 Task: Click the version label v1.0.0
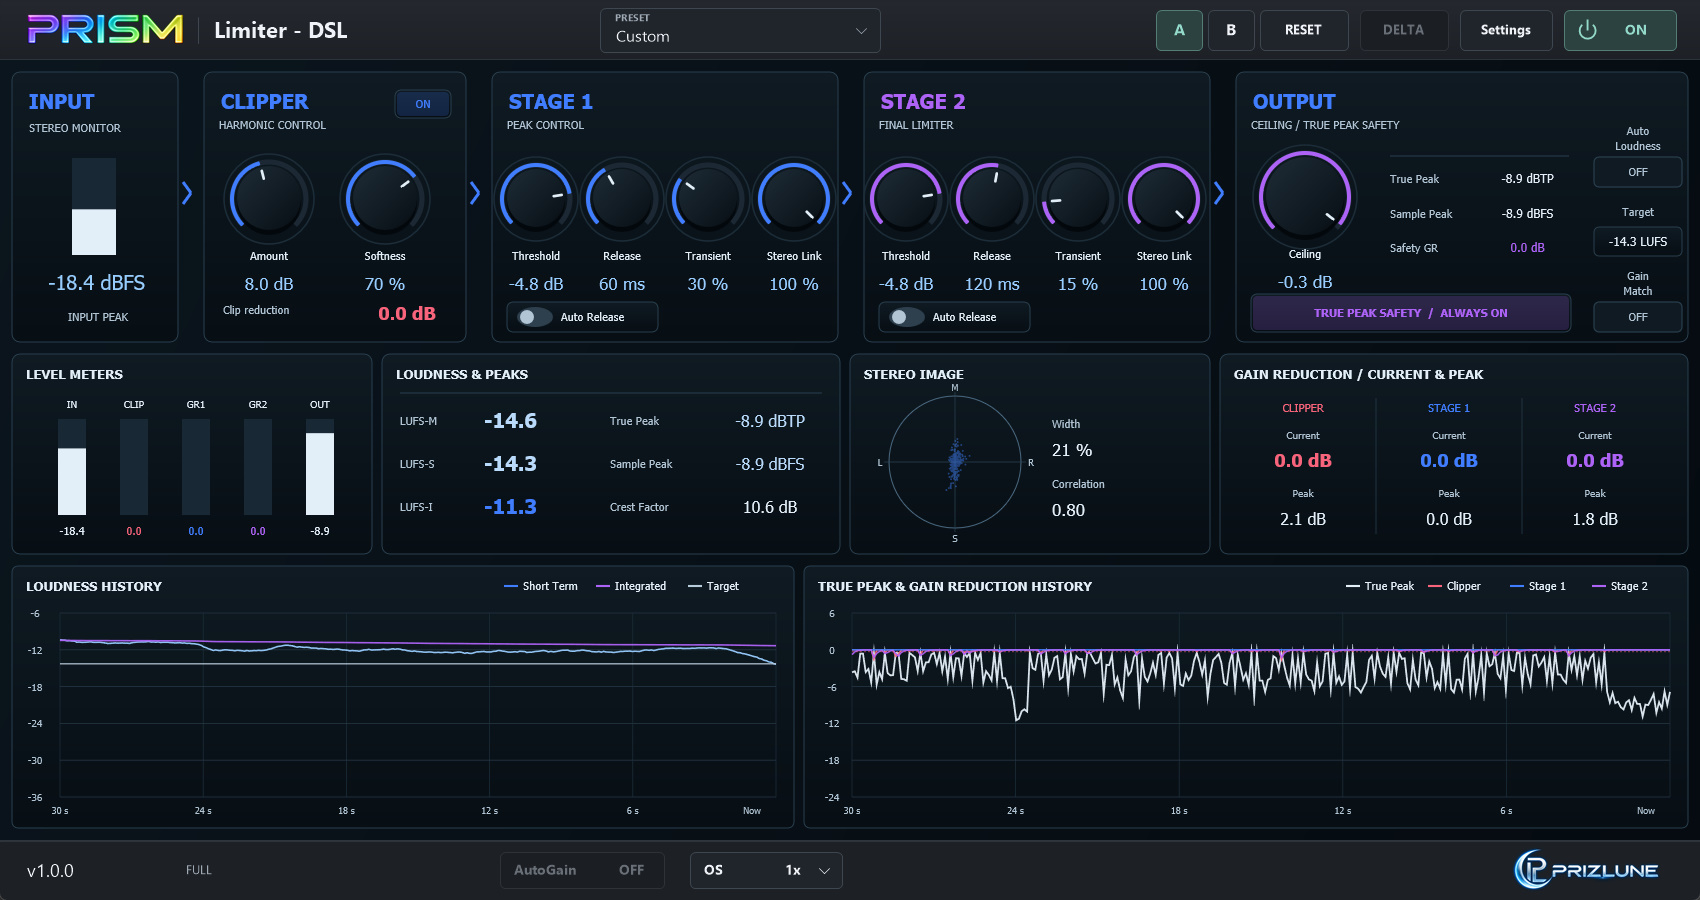click(50, 871)
